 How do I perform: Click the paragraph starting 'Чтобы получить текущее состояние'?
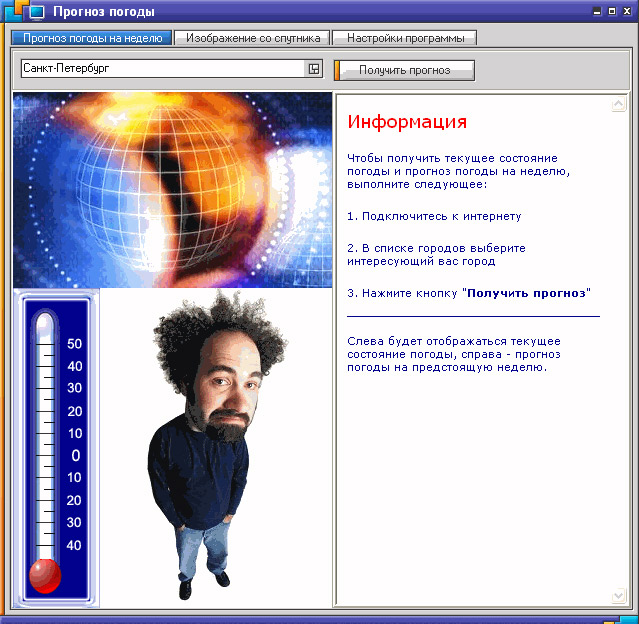(x=458, y=171)
